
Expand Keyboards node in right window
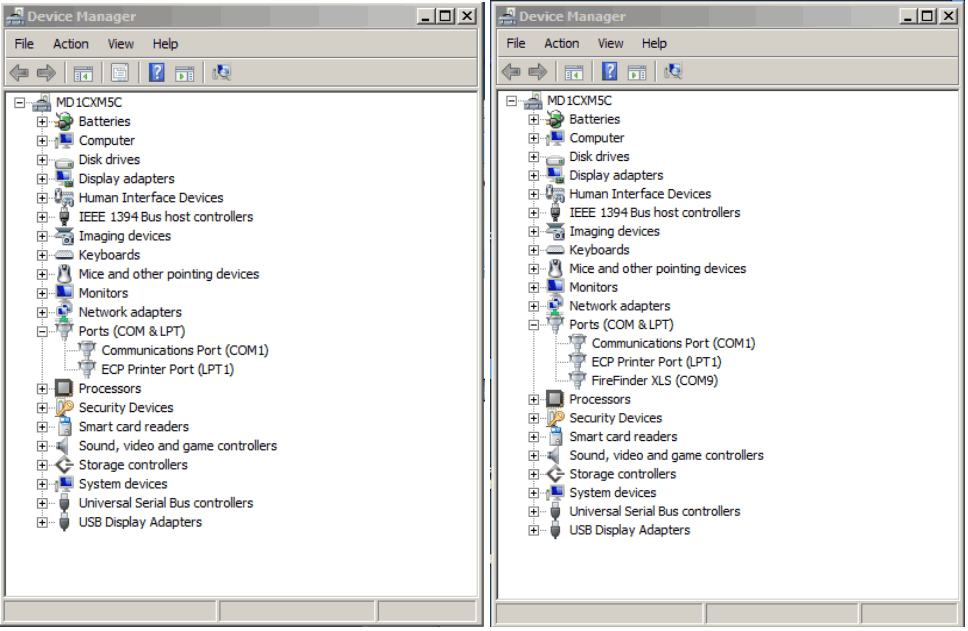(534, 250)
